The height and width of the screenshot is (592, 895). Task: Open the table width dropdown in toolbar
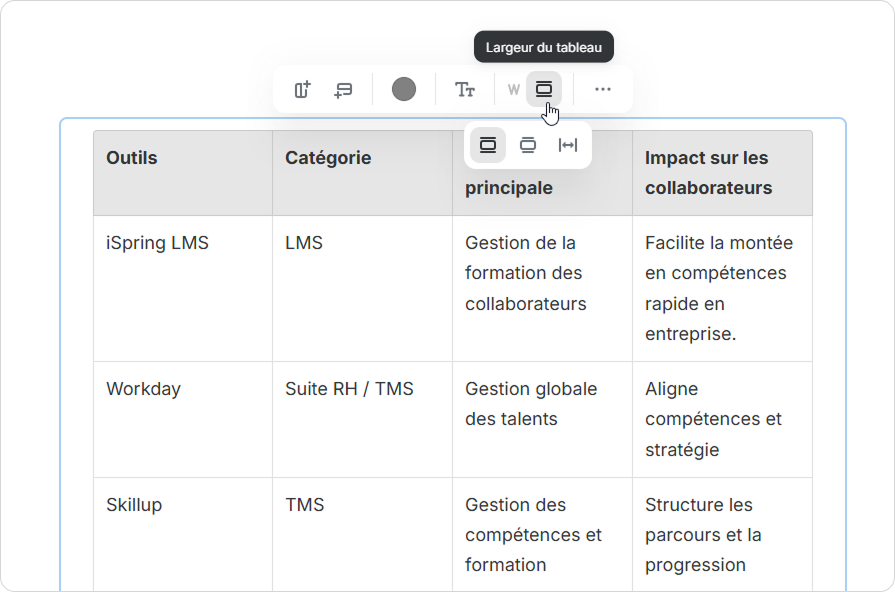[544, 89]
